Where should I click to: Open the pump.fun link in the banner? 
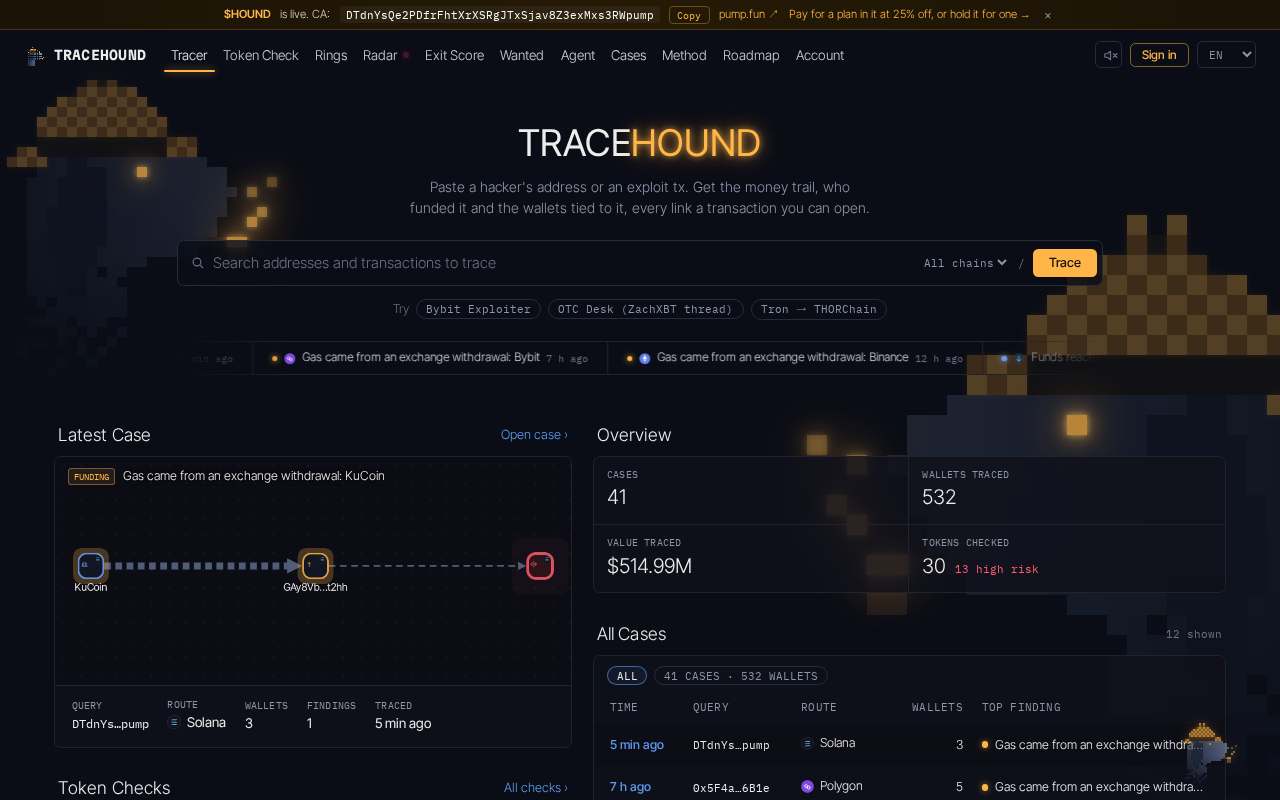748,15
